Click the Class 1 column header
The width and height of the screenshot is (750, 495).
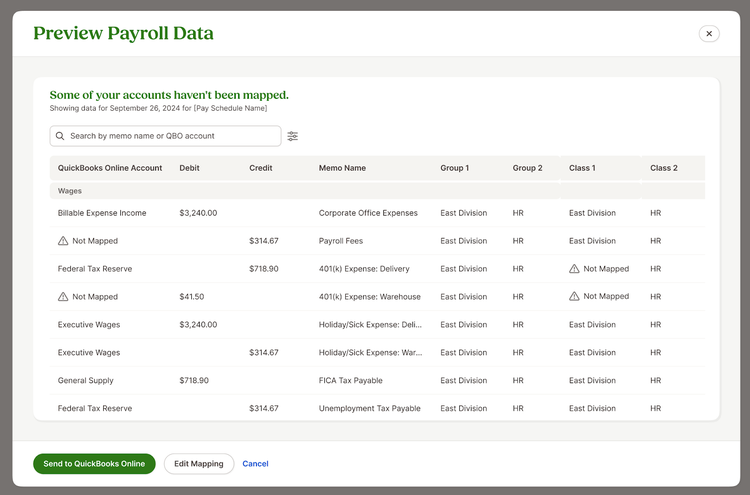[582, 168]
